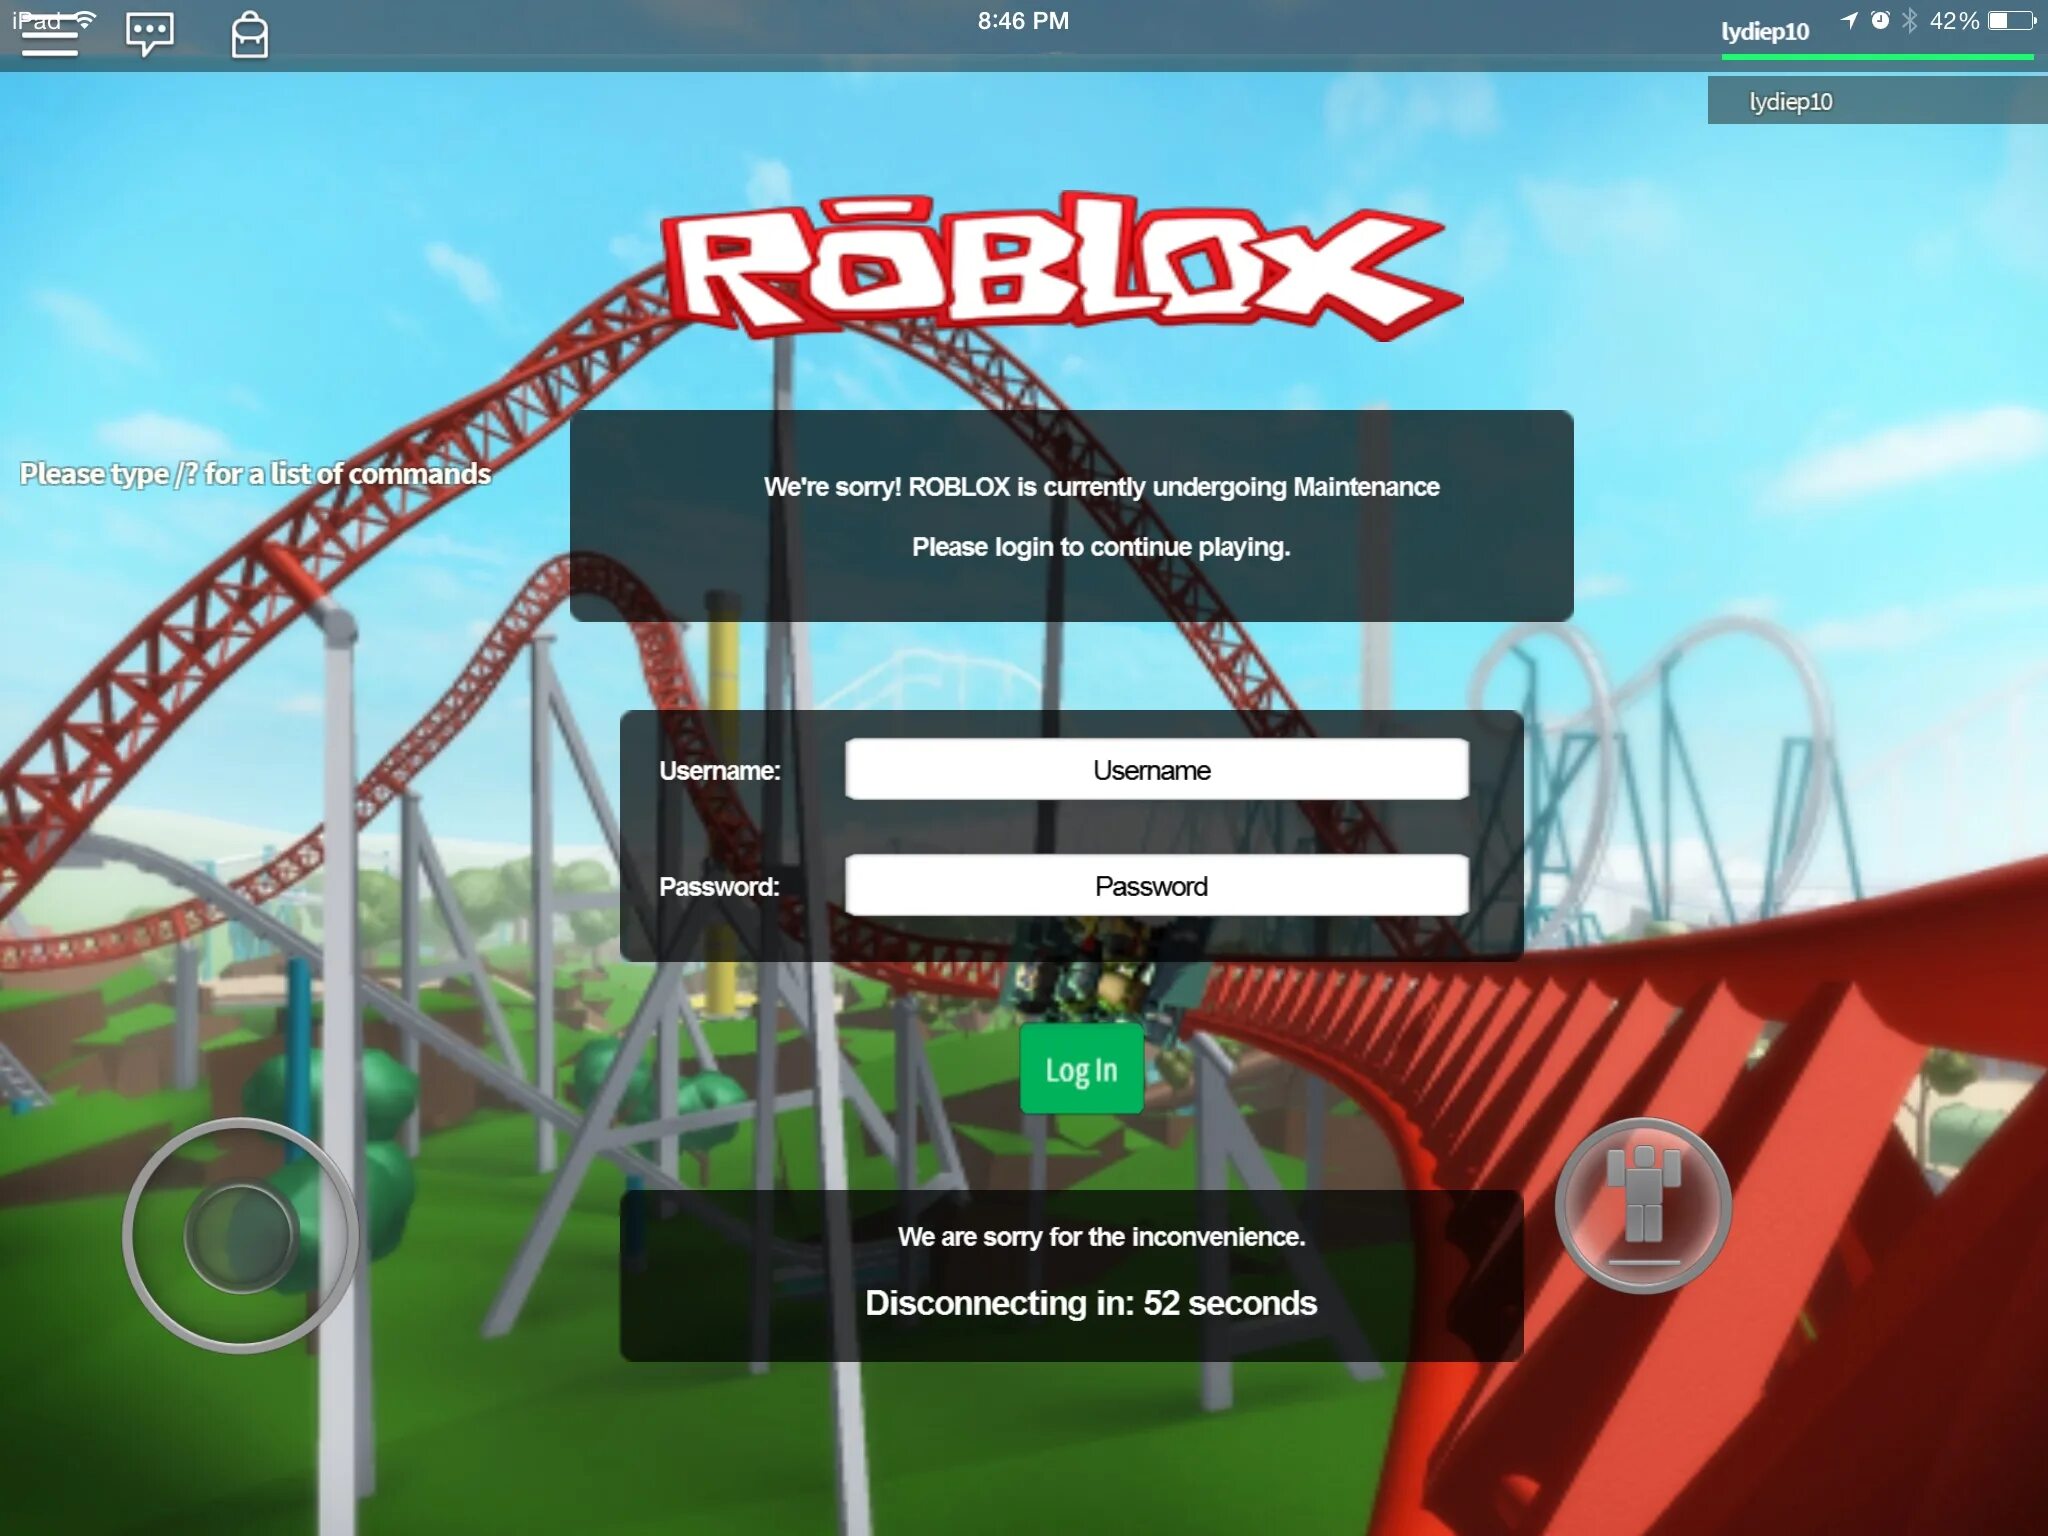The image size is (2048, 1536).
Task: Click the lydiep10 account label top right
Action: tap(1879, 102)
